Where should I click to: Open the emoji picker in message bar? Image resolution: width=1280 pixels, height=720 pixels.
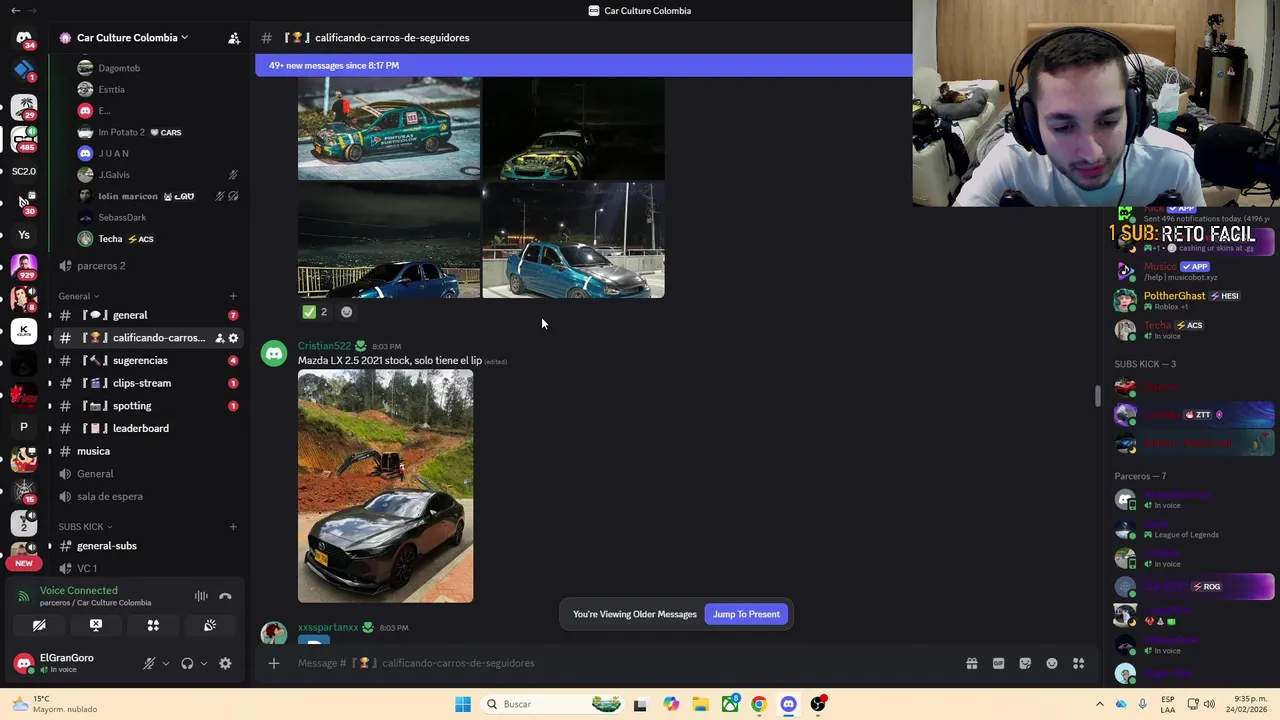coord(1052,663)
